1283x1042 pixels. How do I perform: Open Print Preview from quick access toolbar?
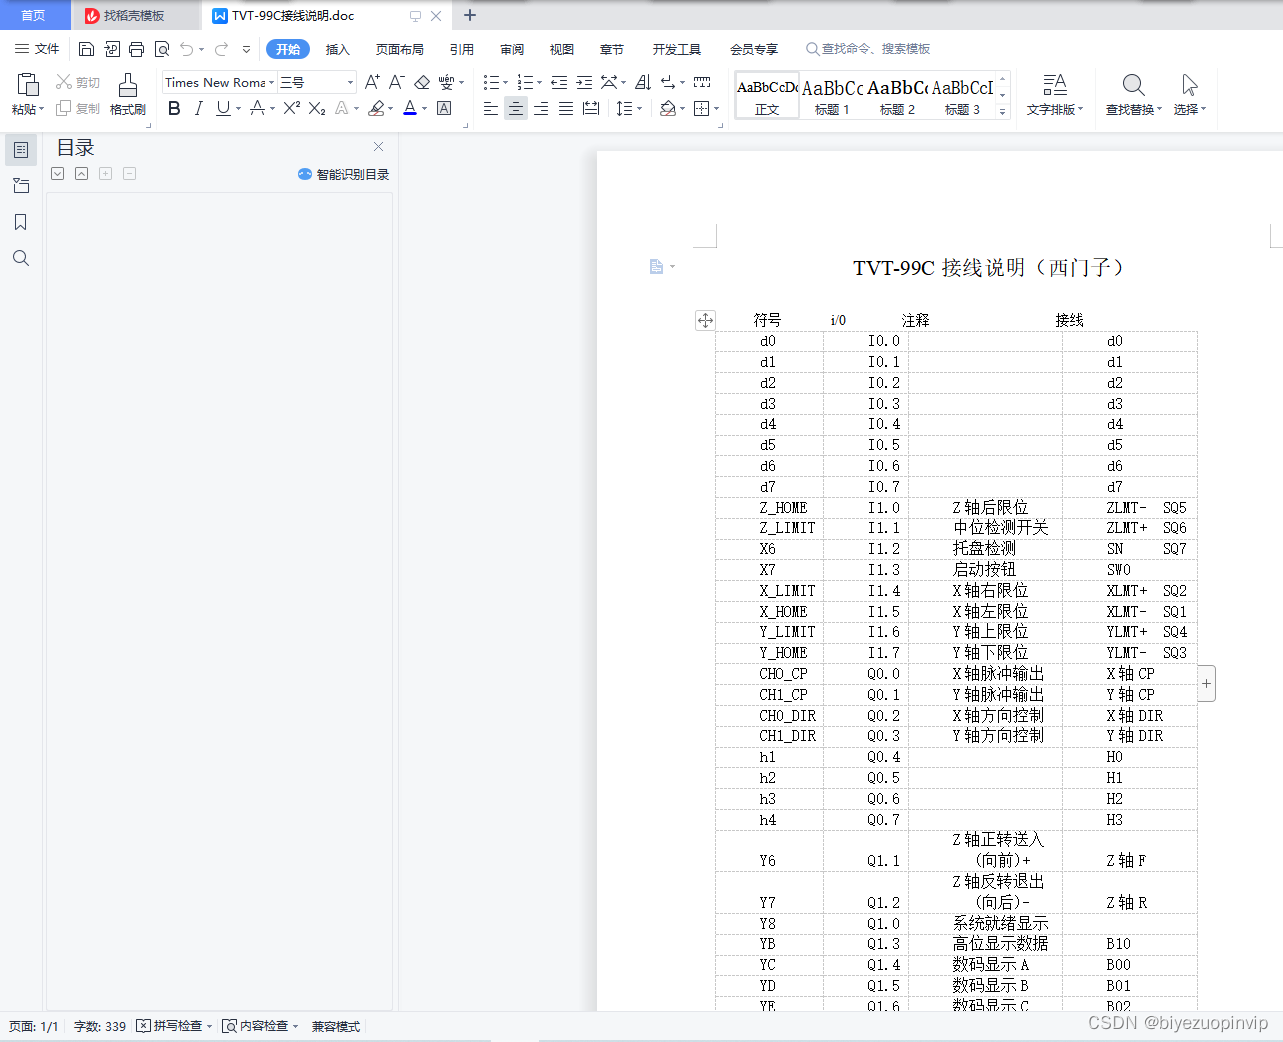(162, 49)
